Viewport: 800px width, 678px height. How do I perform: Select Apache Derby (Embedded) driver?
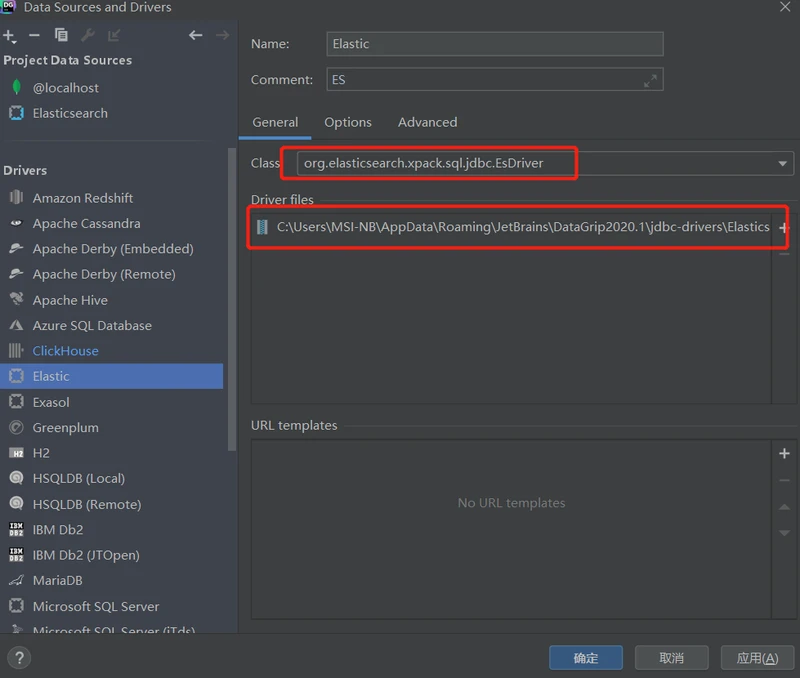click(x=111, y=249)
